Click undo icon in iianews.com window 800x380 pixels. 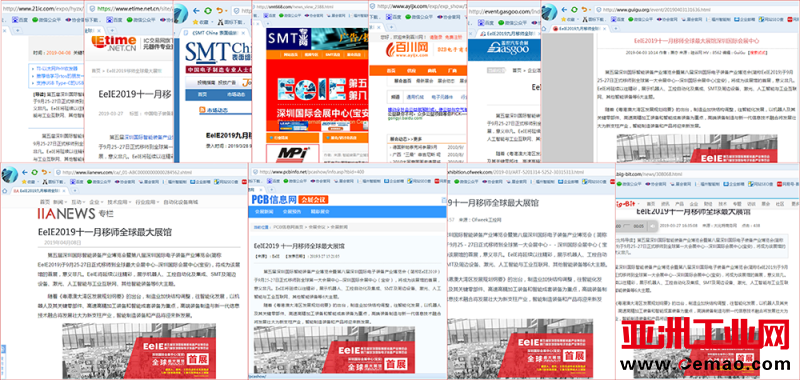(45, 172)
